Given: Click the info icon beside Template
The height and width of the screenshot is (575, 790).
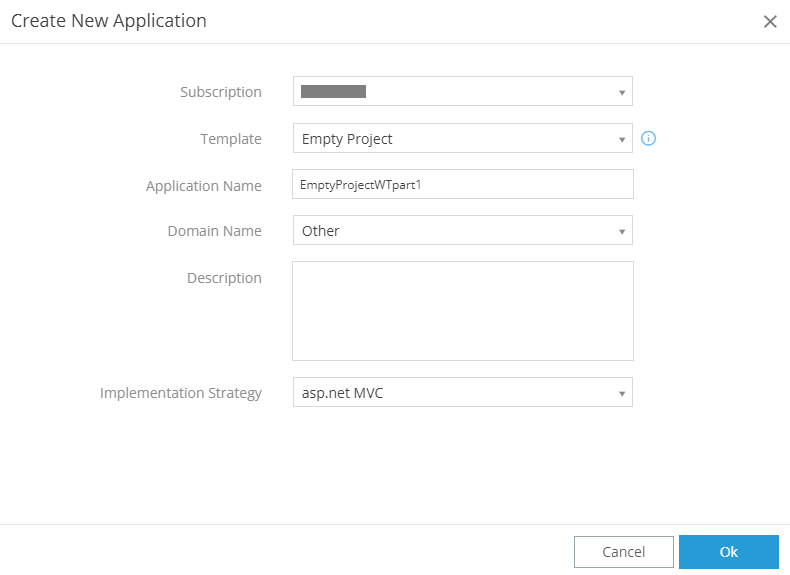Looking at the screenshot, I should [648, 139].
